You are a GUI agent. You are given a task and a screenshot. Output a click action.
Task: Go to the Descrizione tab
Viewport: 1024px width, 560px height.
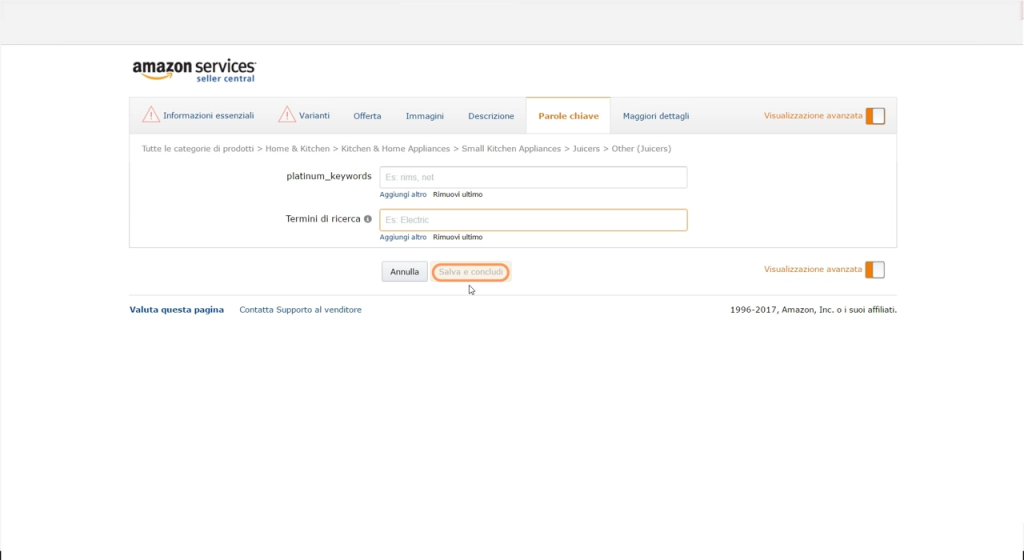[x=491, y=116]
